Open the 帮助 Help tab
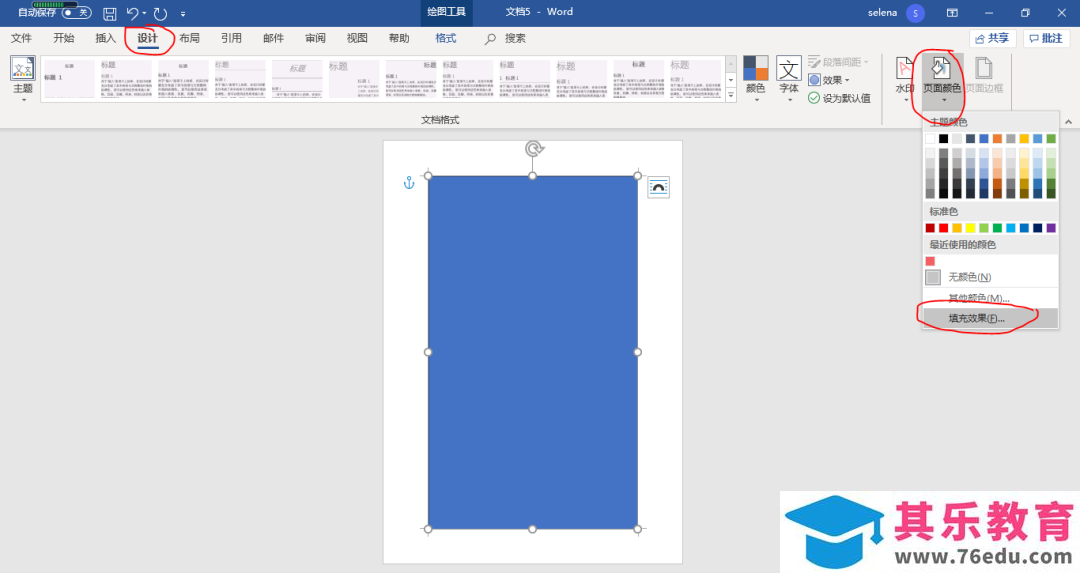Image resolution: width=1080 pixels, height=573 pixels. [399, 38]
